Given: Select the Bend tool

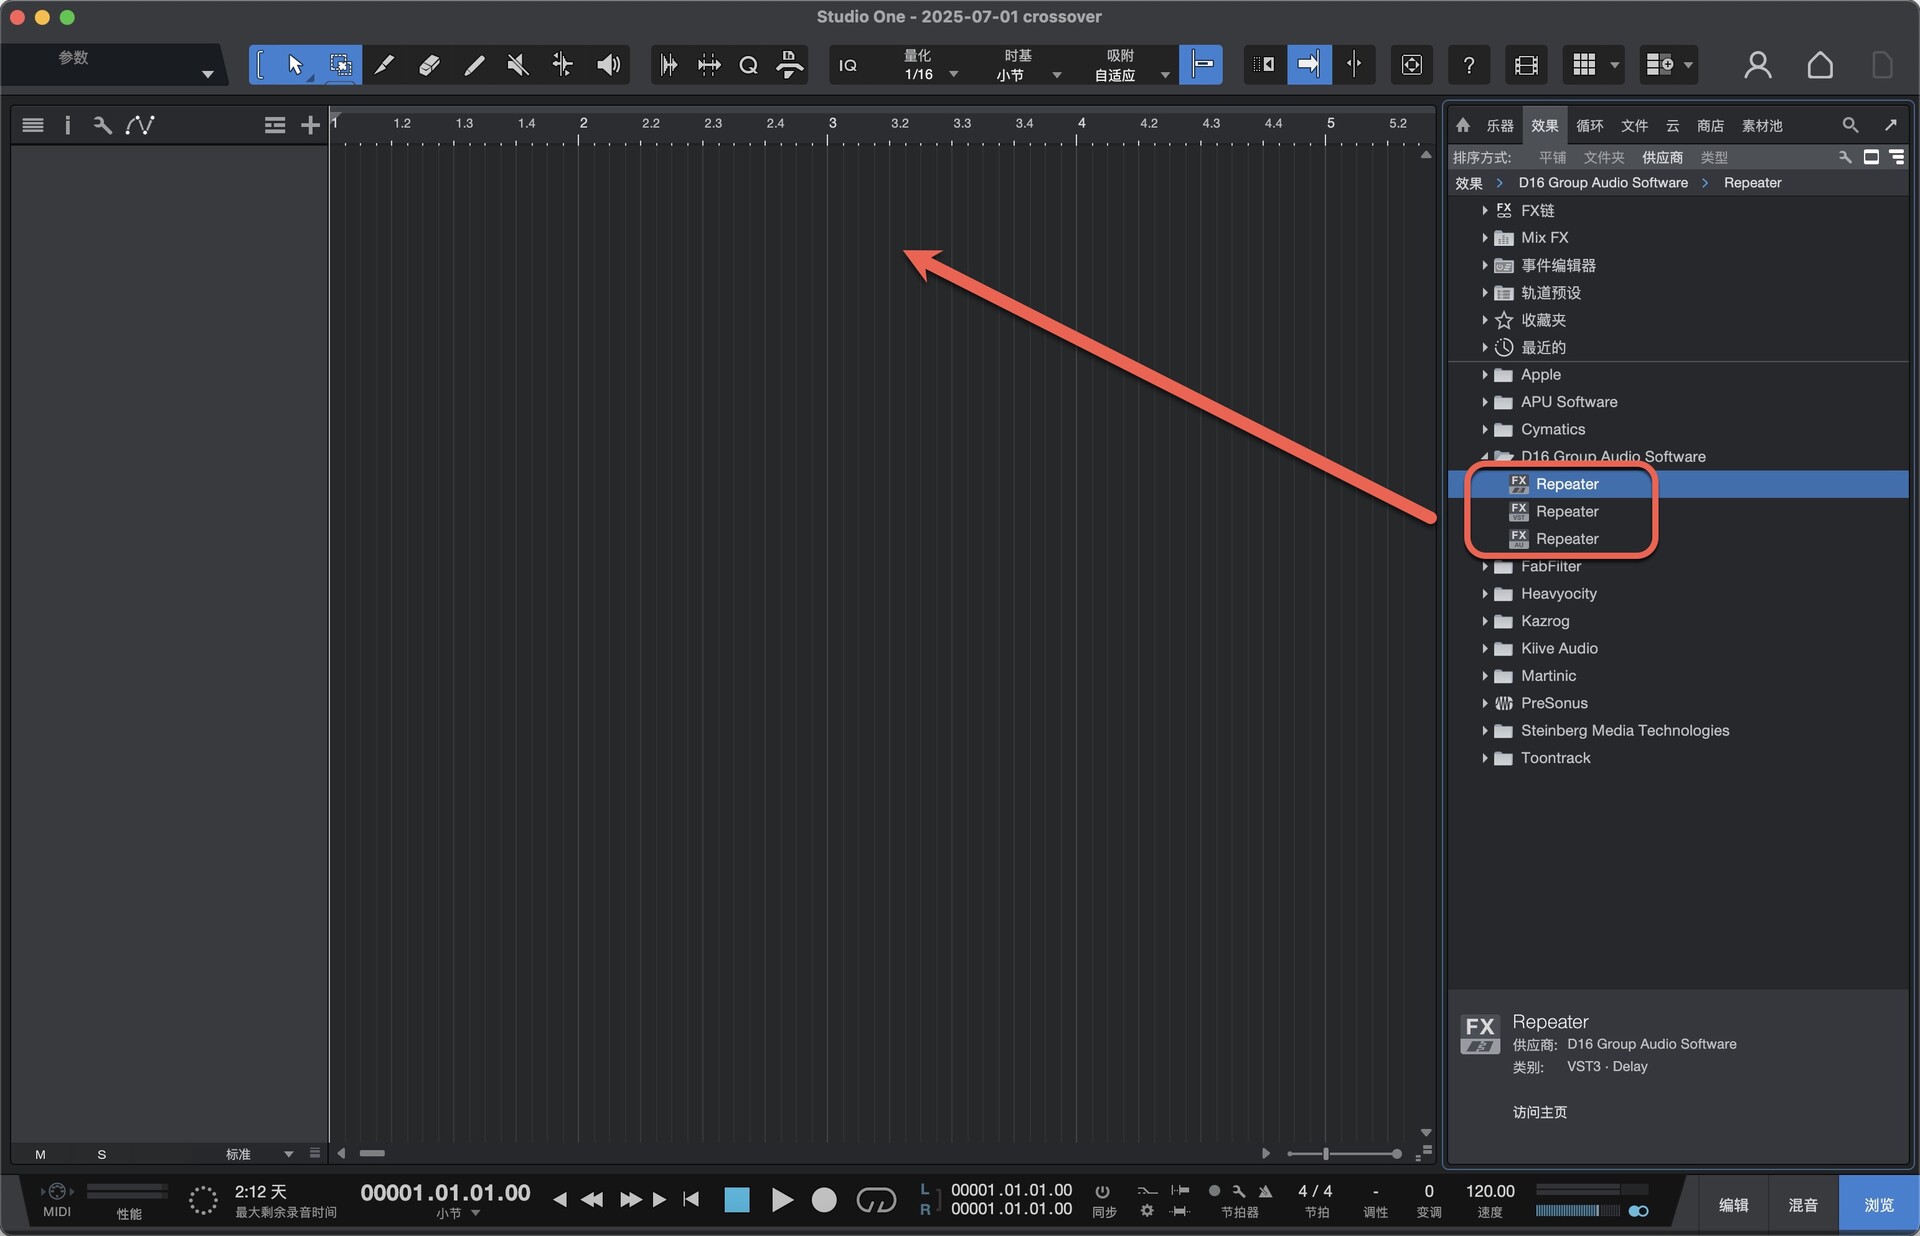Looking at the screenshot, I should (x=563, y=65).
